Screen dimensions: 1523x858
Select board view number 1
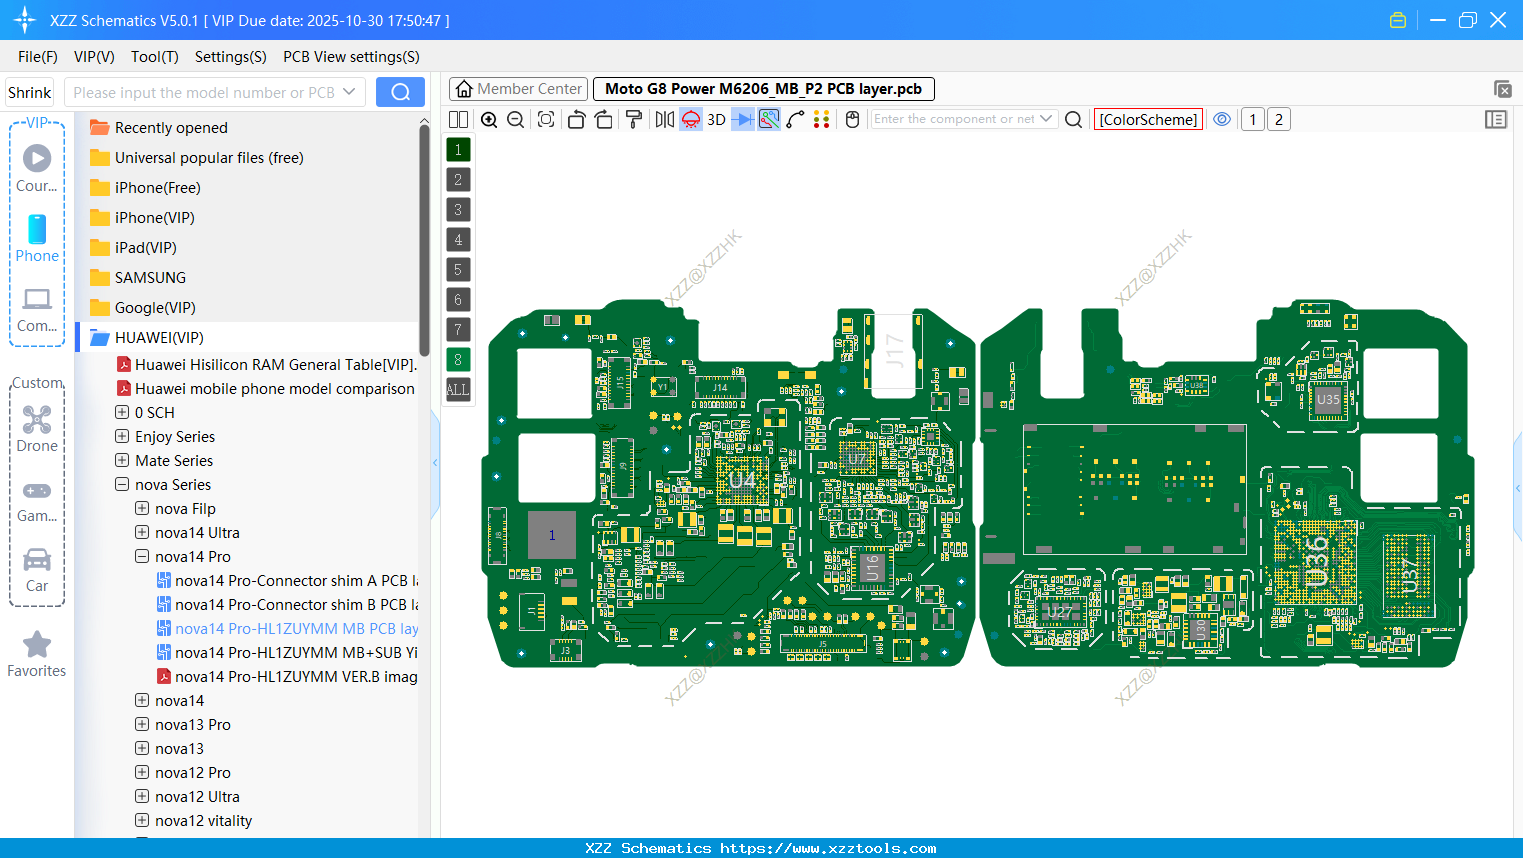[x=1252, y=119]
